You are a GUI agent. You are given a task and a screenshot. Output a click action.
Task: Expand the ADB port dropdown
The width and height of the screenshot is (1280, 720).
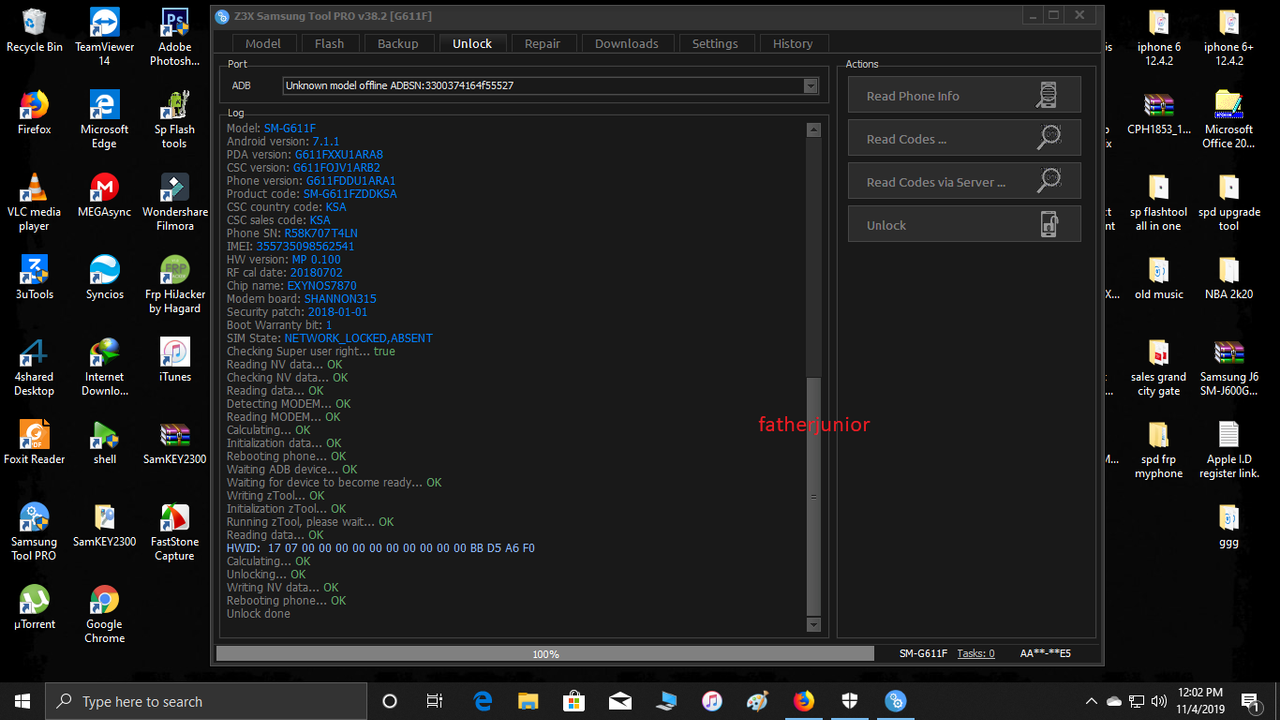[811, 86]
